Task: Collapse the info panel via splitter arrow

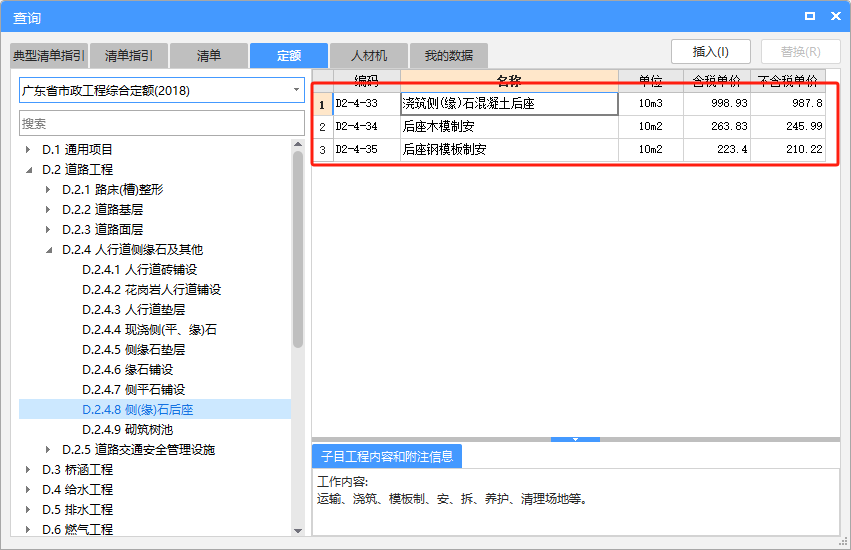Action: tap(575, 439)
